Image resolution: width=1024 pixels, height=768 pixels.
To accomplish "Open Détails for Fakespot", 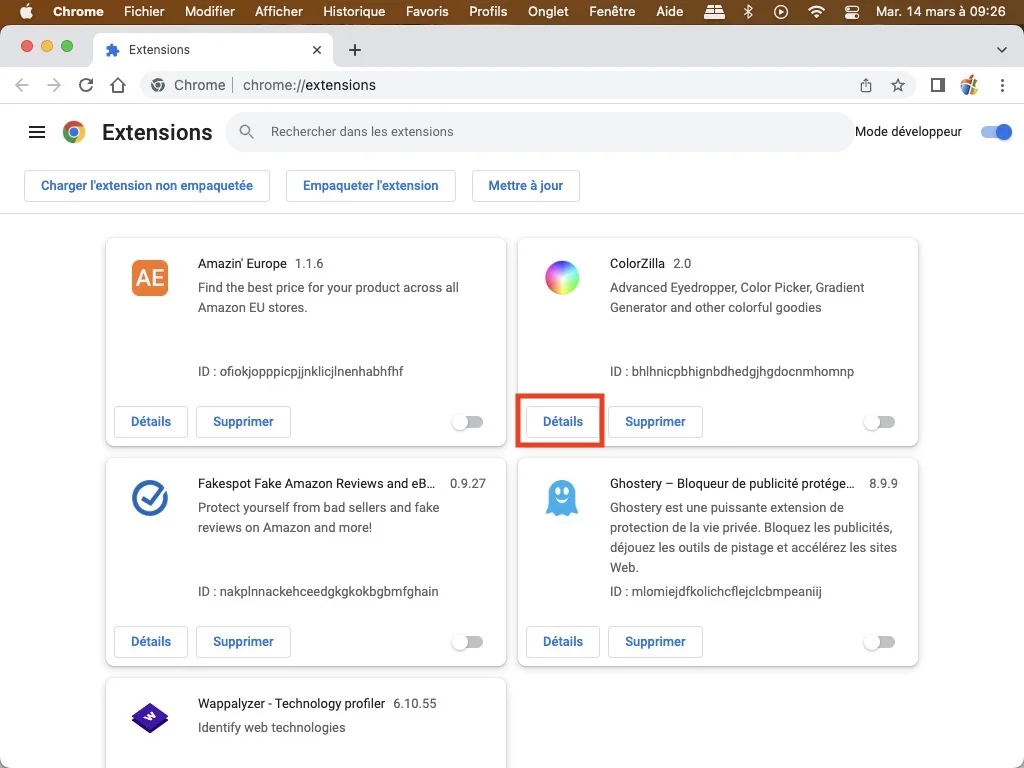I will point(151,642).
